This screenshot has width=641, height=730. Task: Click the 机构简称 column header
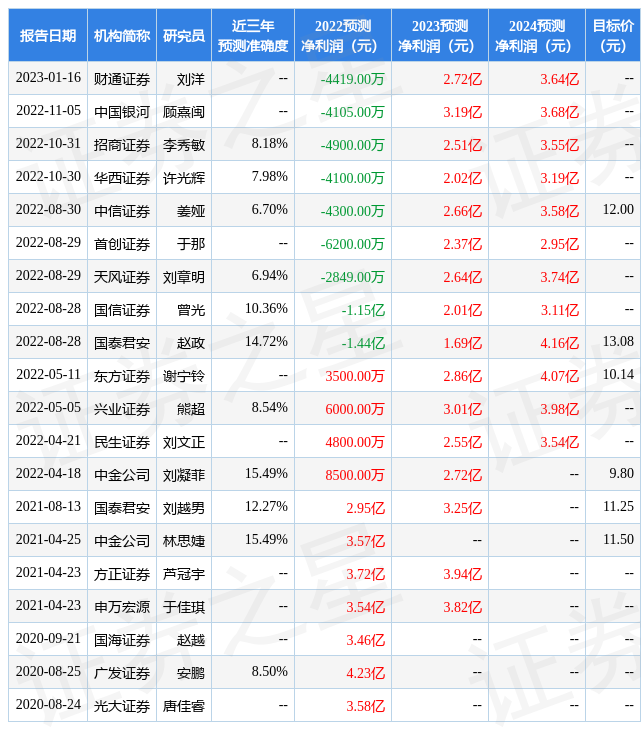(x=122, y=35)
